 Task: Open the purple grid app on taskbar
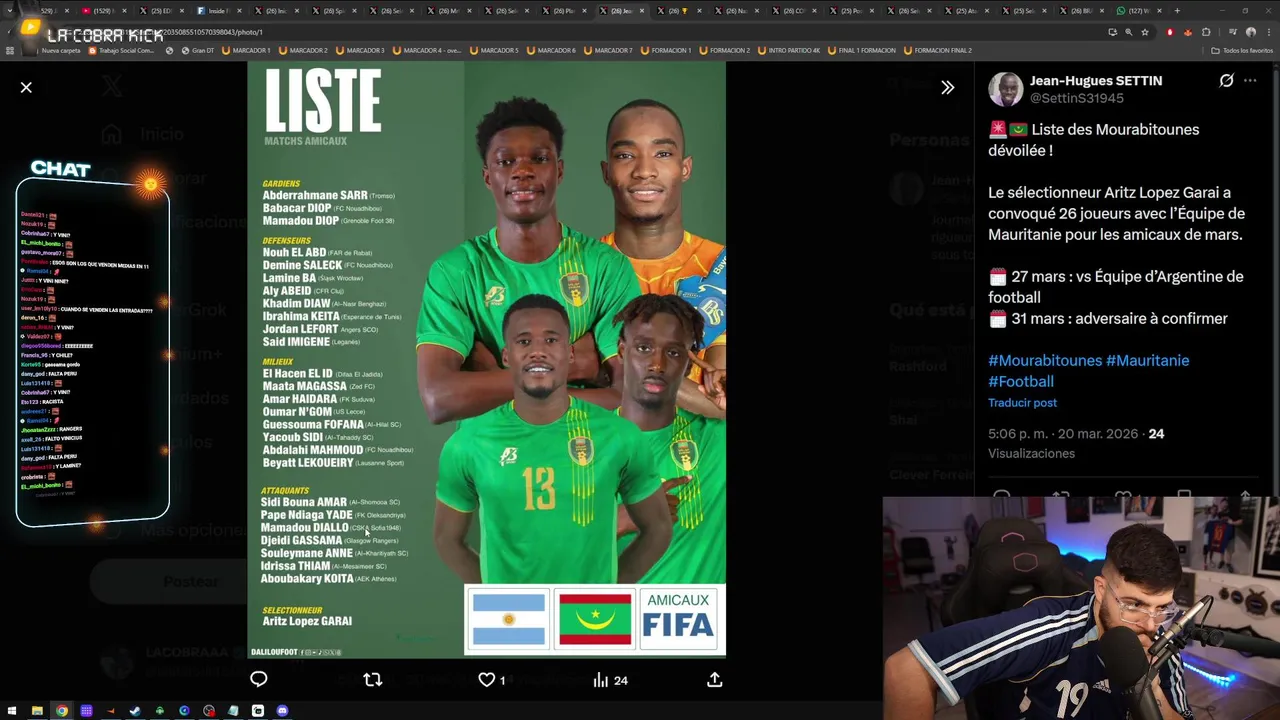pos(86,711)
